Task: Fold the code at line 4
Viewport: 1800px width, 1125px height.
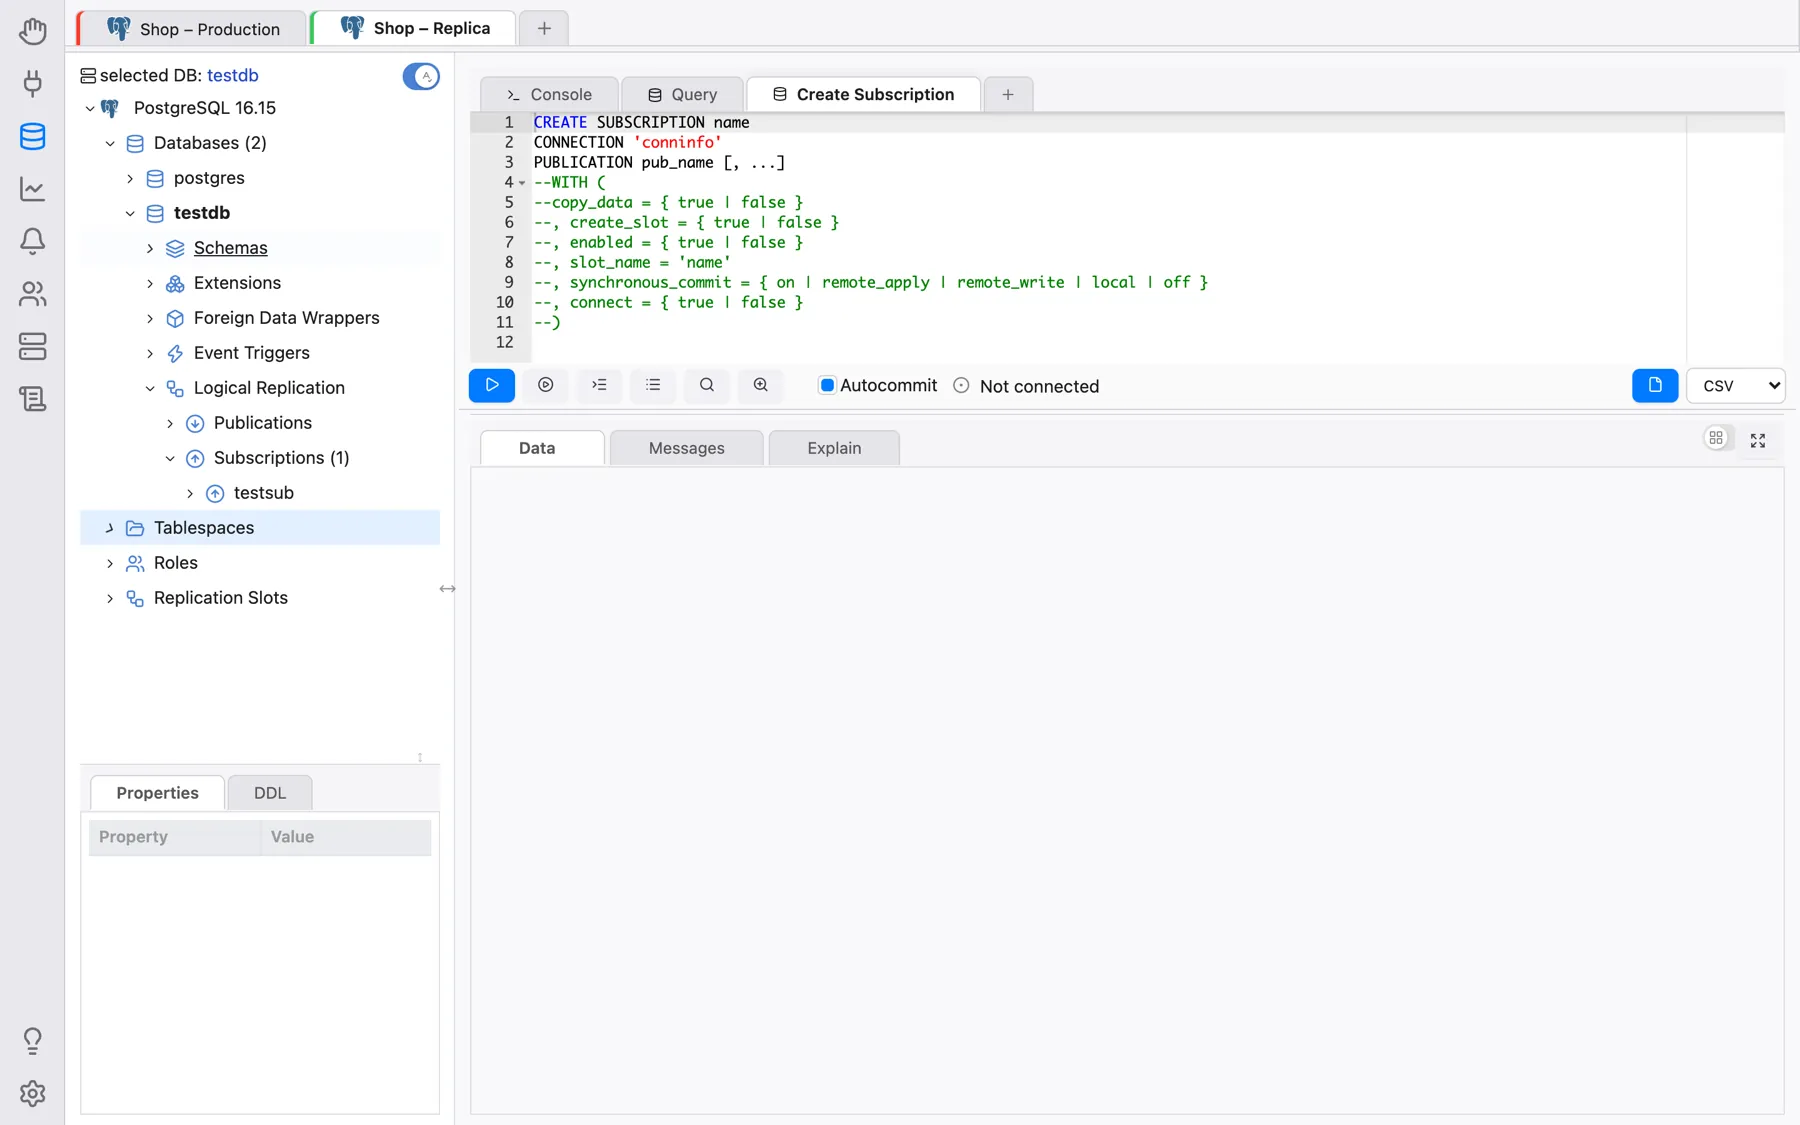Action: coord(522,183)
